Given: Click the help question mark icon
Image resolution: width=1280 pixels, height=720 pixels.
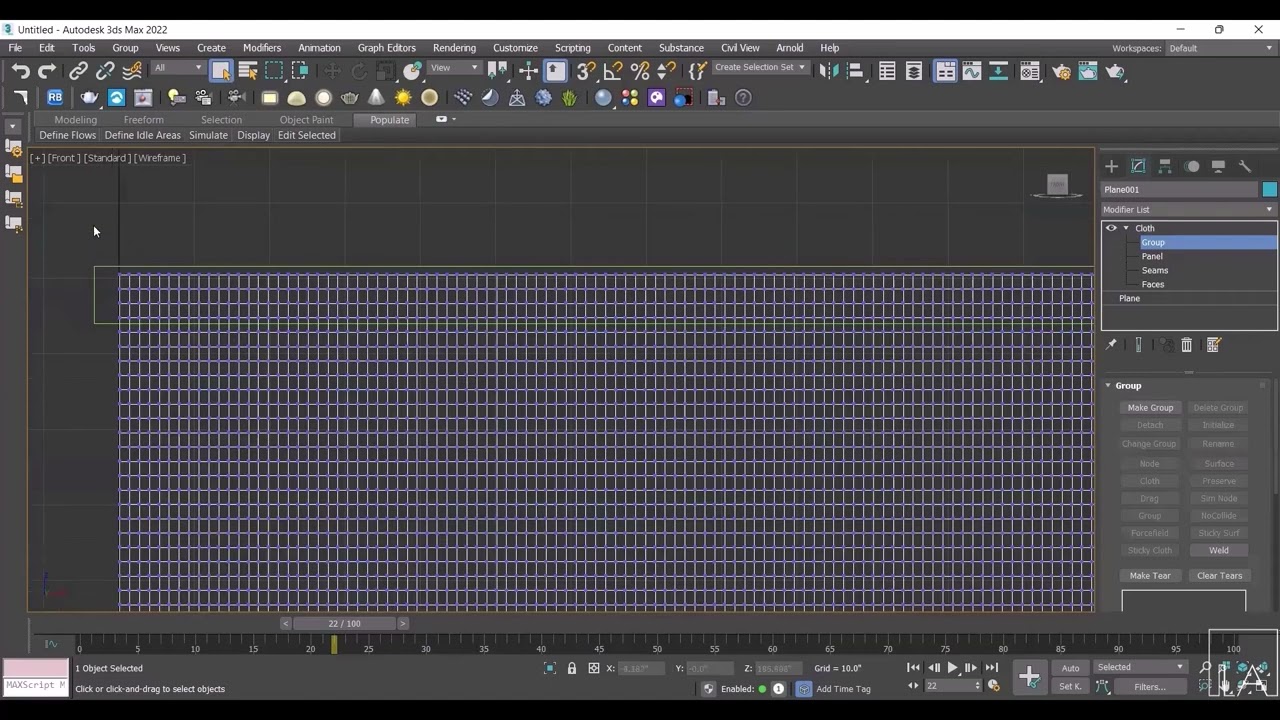Looking at the screenshot, I should [x=743, y=97].
